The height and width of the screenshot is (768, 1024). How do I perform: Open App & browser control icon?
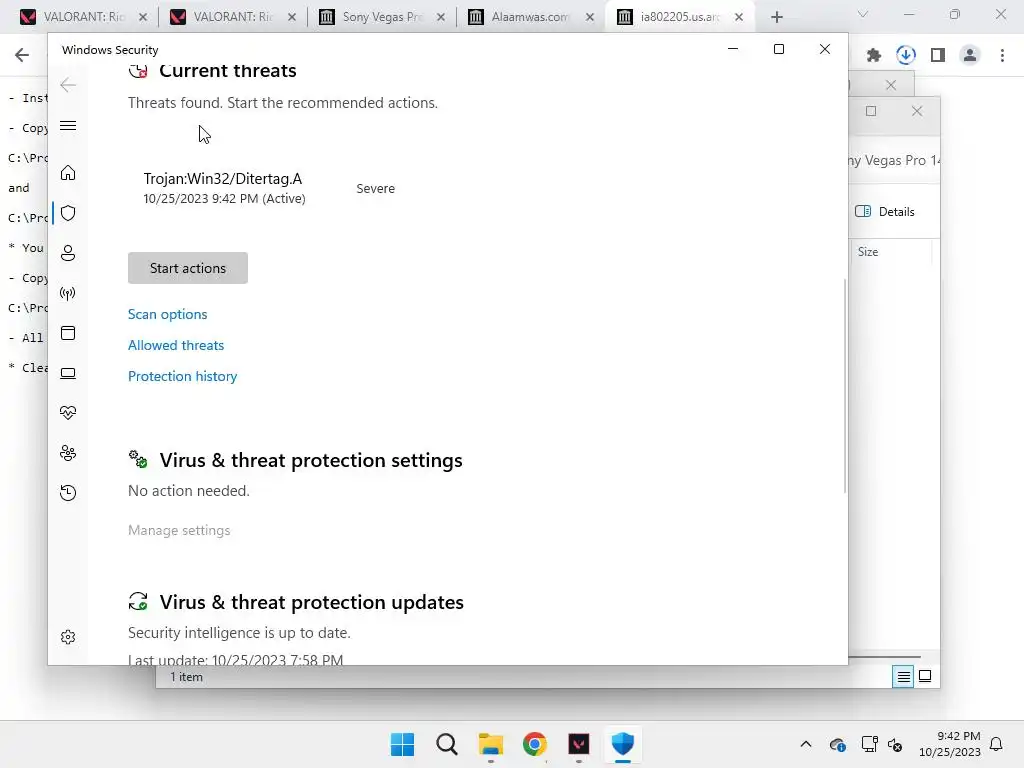point(68,333)
